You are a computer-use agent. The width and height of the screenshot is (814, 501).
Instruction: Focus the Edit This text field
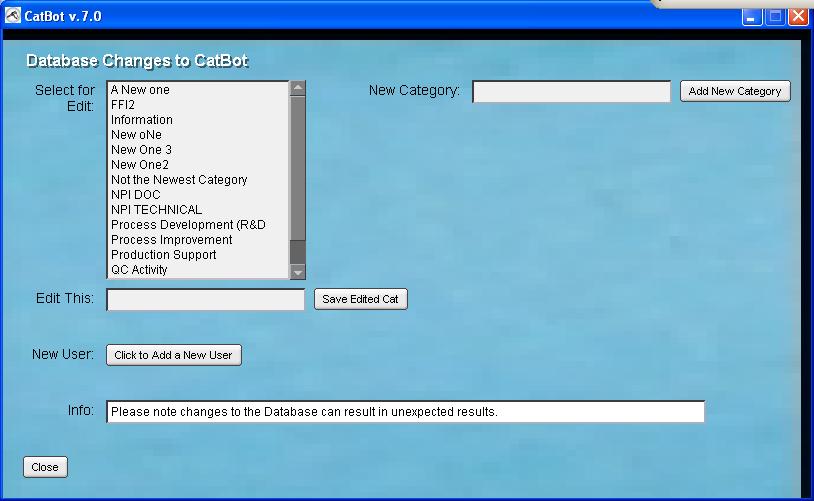206,300
